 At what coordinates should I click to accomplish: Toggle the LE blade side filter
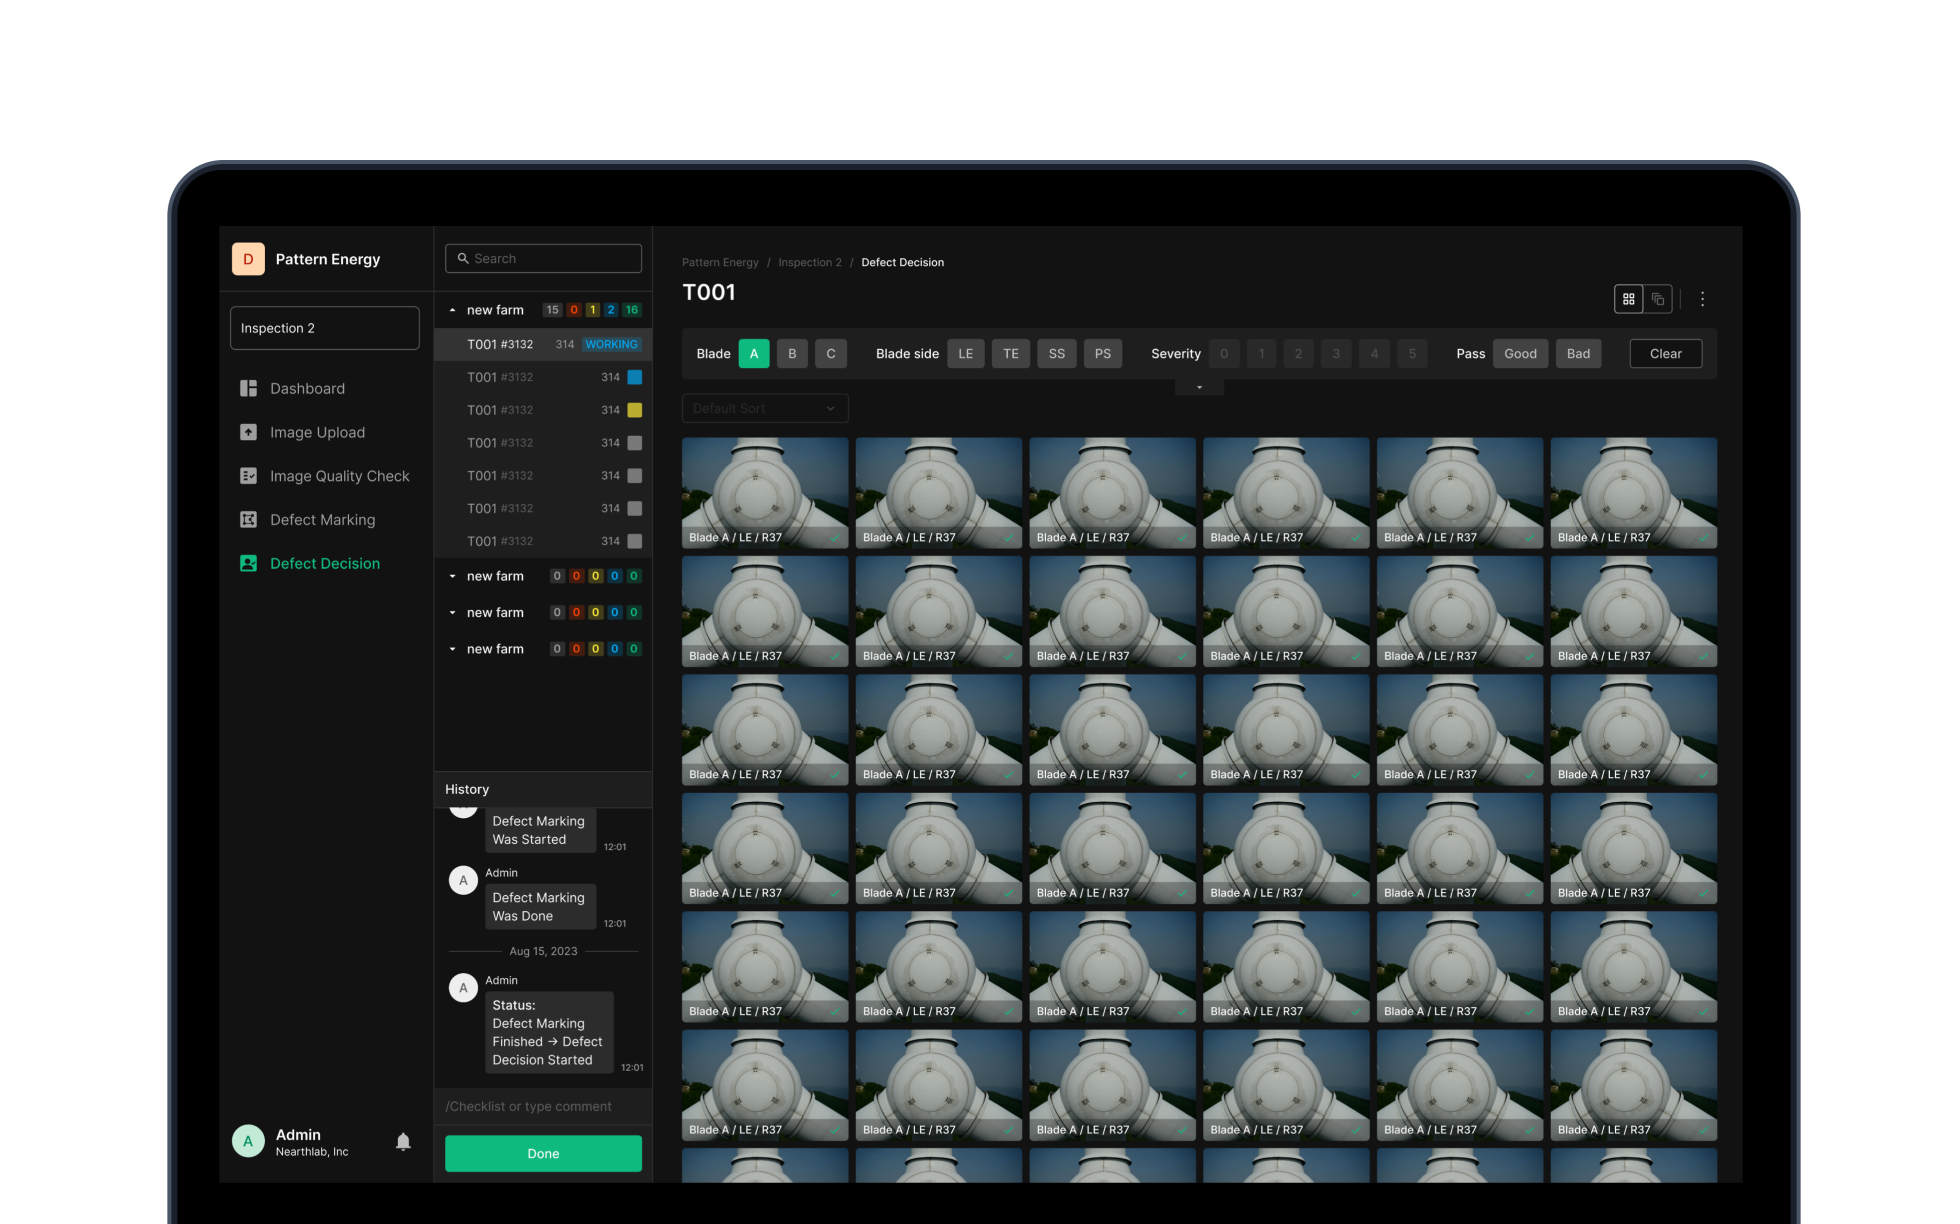click(x=965, y=354)
